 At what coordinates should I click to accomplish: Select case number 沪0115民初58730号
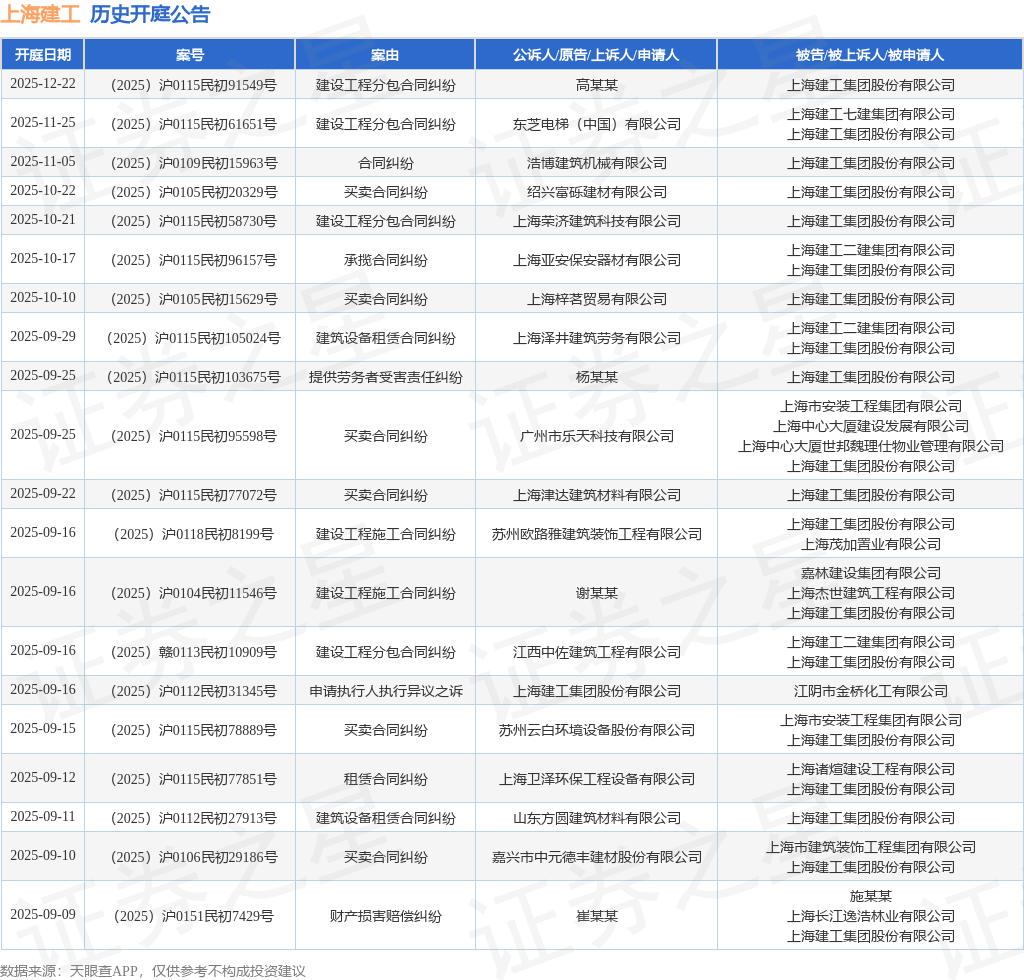(194, 221)
